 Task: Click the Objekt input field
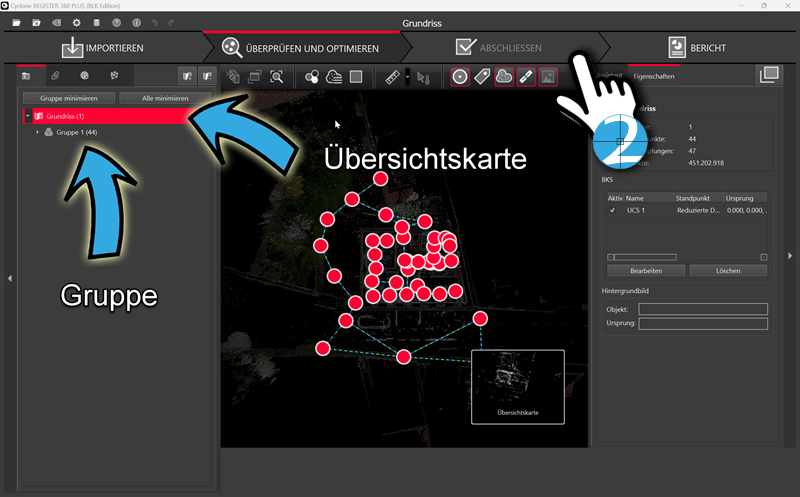[703, 309]
